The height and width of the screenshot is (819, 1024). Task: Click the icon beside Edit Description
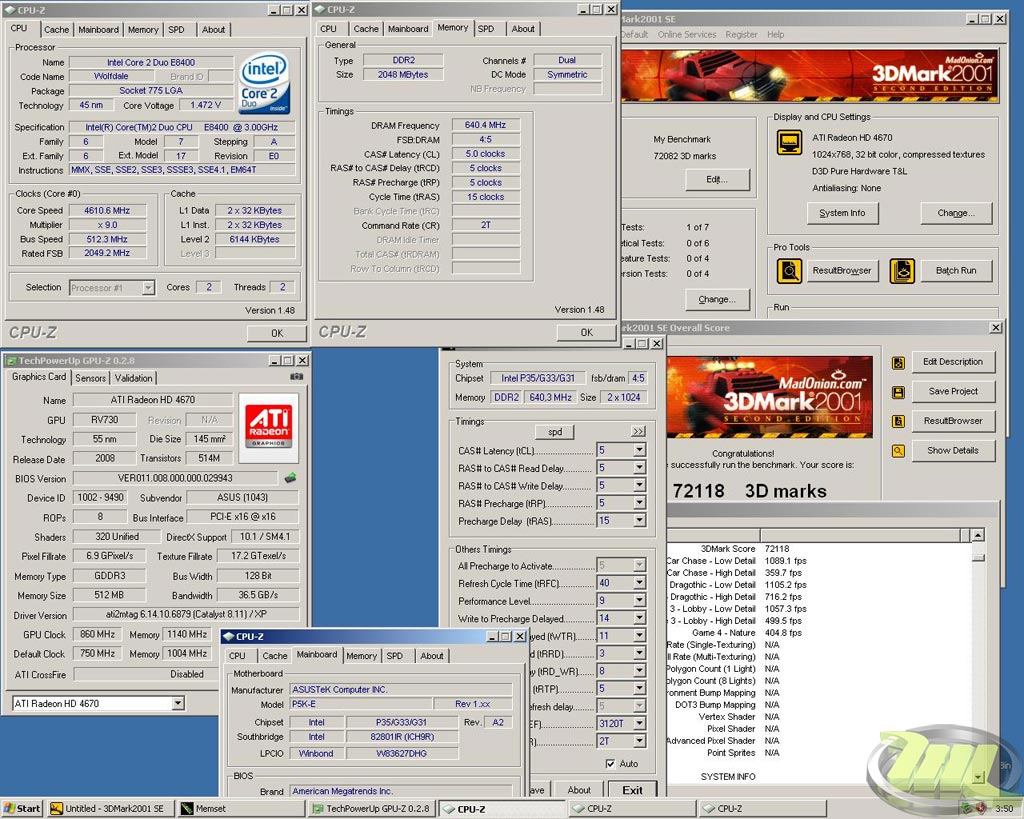click(898, 362)
